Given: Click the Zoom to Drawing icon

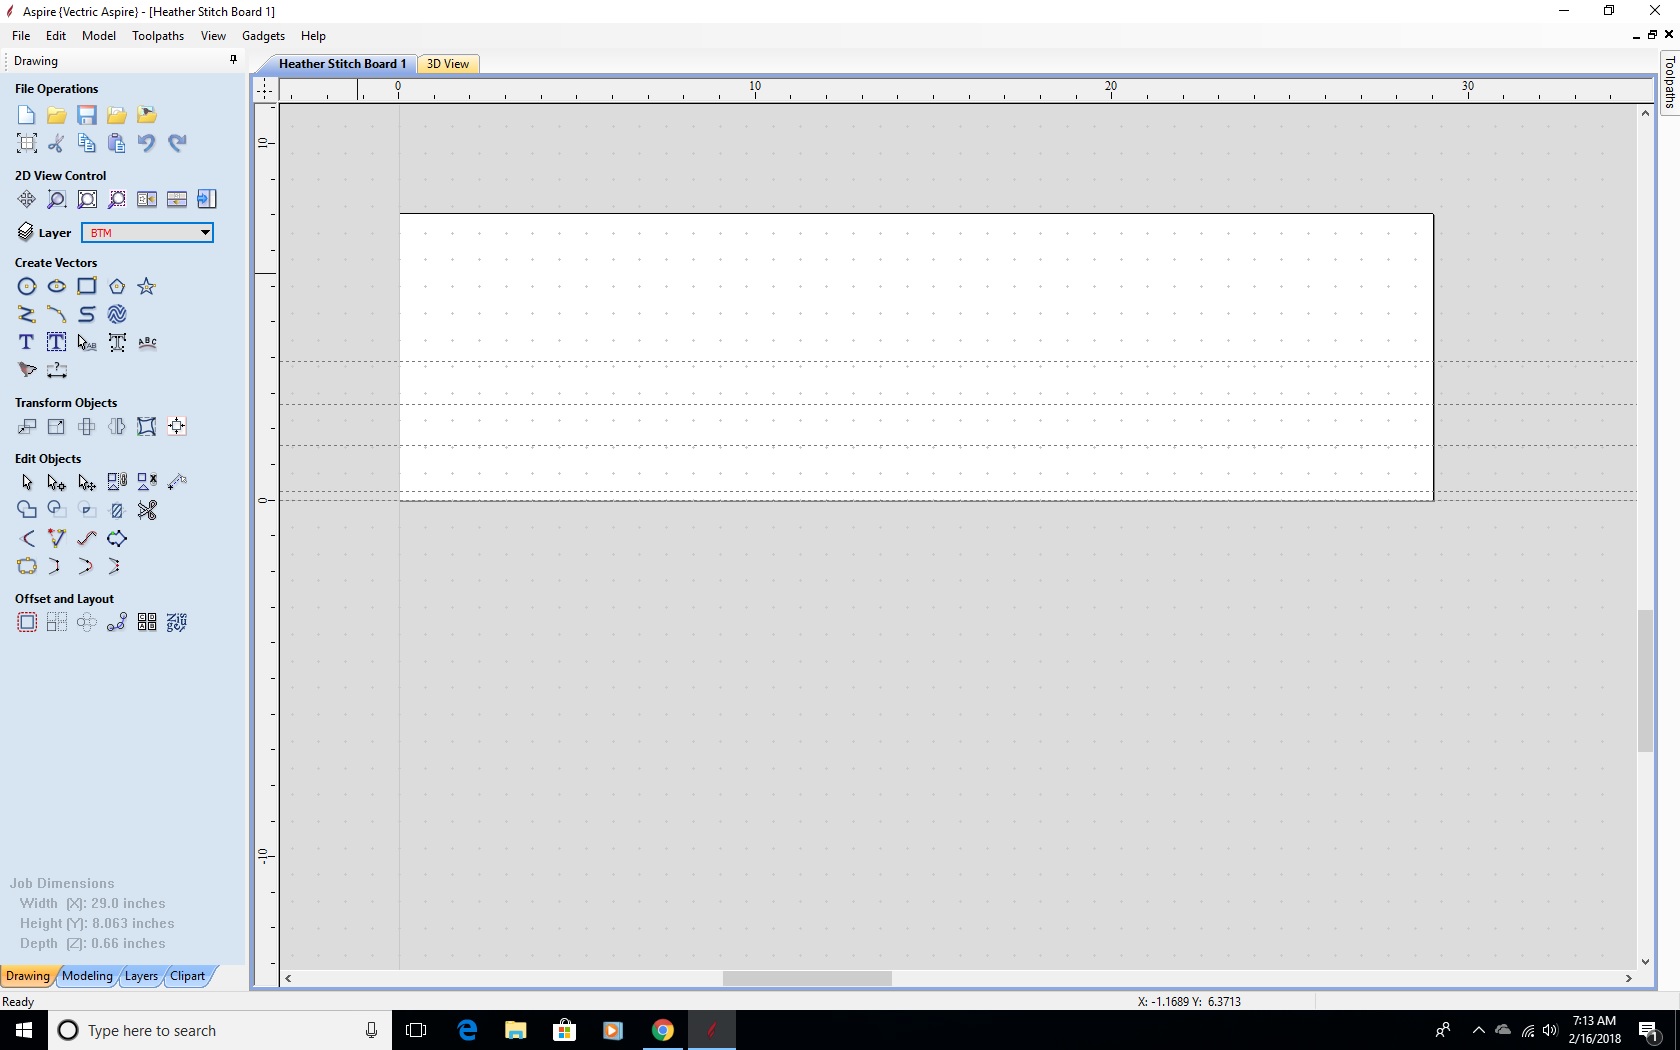Looking at the screenshot, I should click(87, 200).
